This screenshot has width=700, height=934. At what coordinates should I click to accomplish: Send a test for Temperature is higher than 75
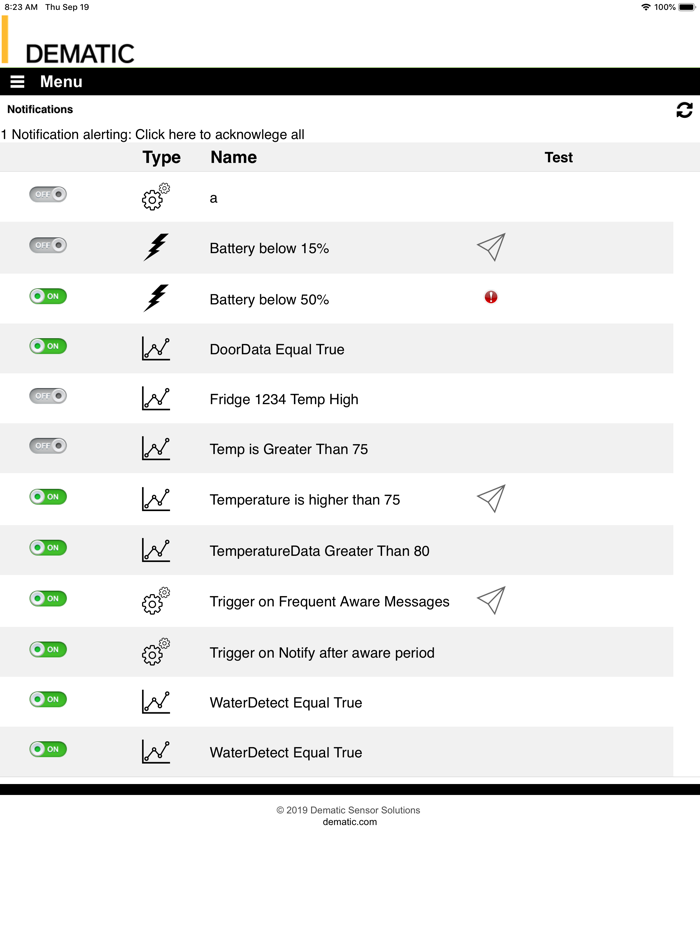(491, 498)
